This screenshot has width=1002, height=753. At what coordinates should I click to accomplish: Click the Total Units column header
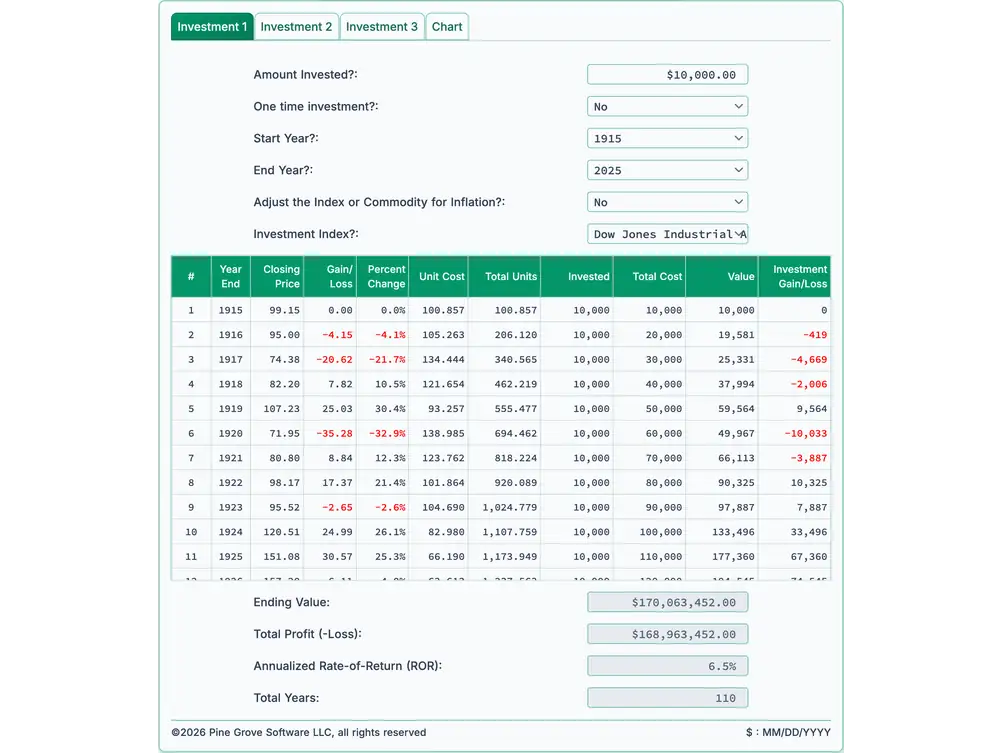click(504, 277)
